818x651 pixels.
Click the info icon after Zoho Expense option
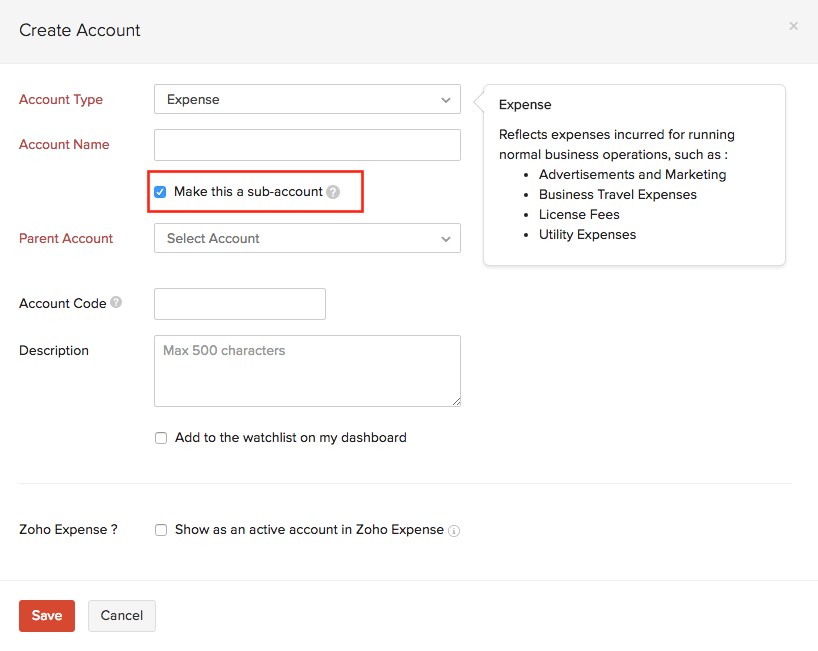pyautogui.click(x=454, y=531)
